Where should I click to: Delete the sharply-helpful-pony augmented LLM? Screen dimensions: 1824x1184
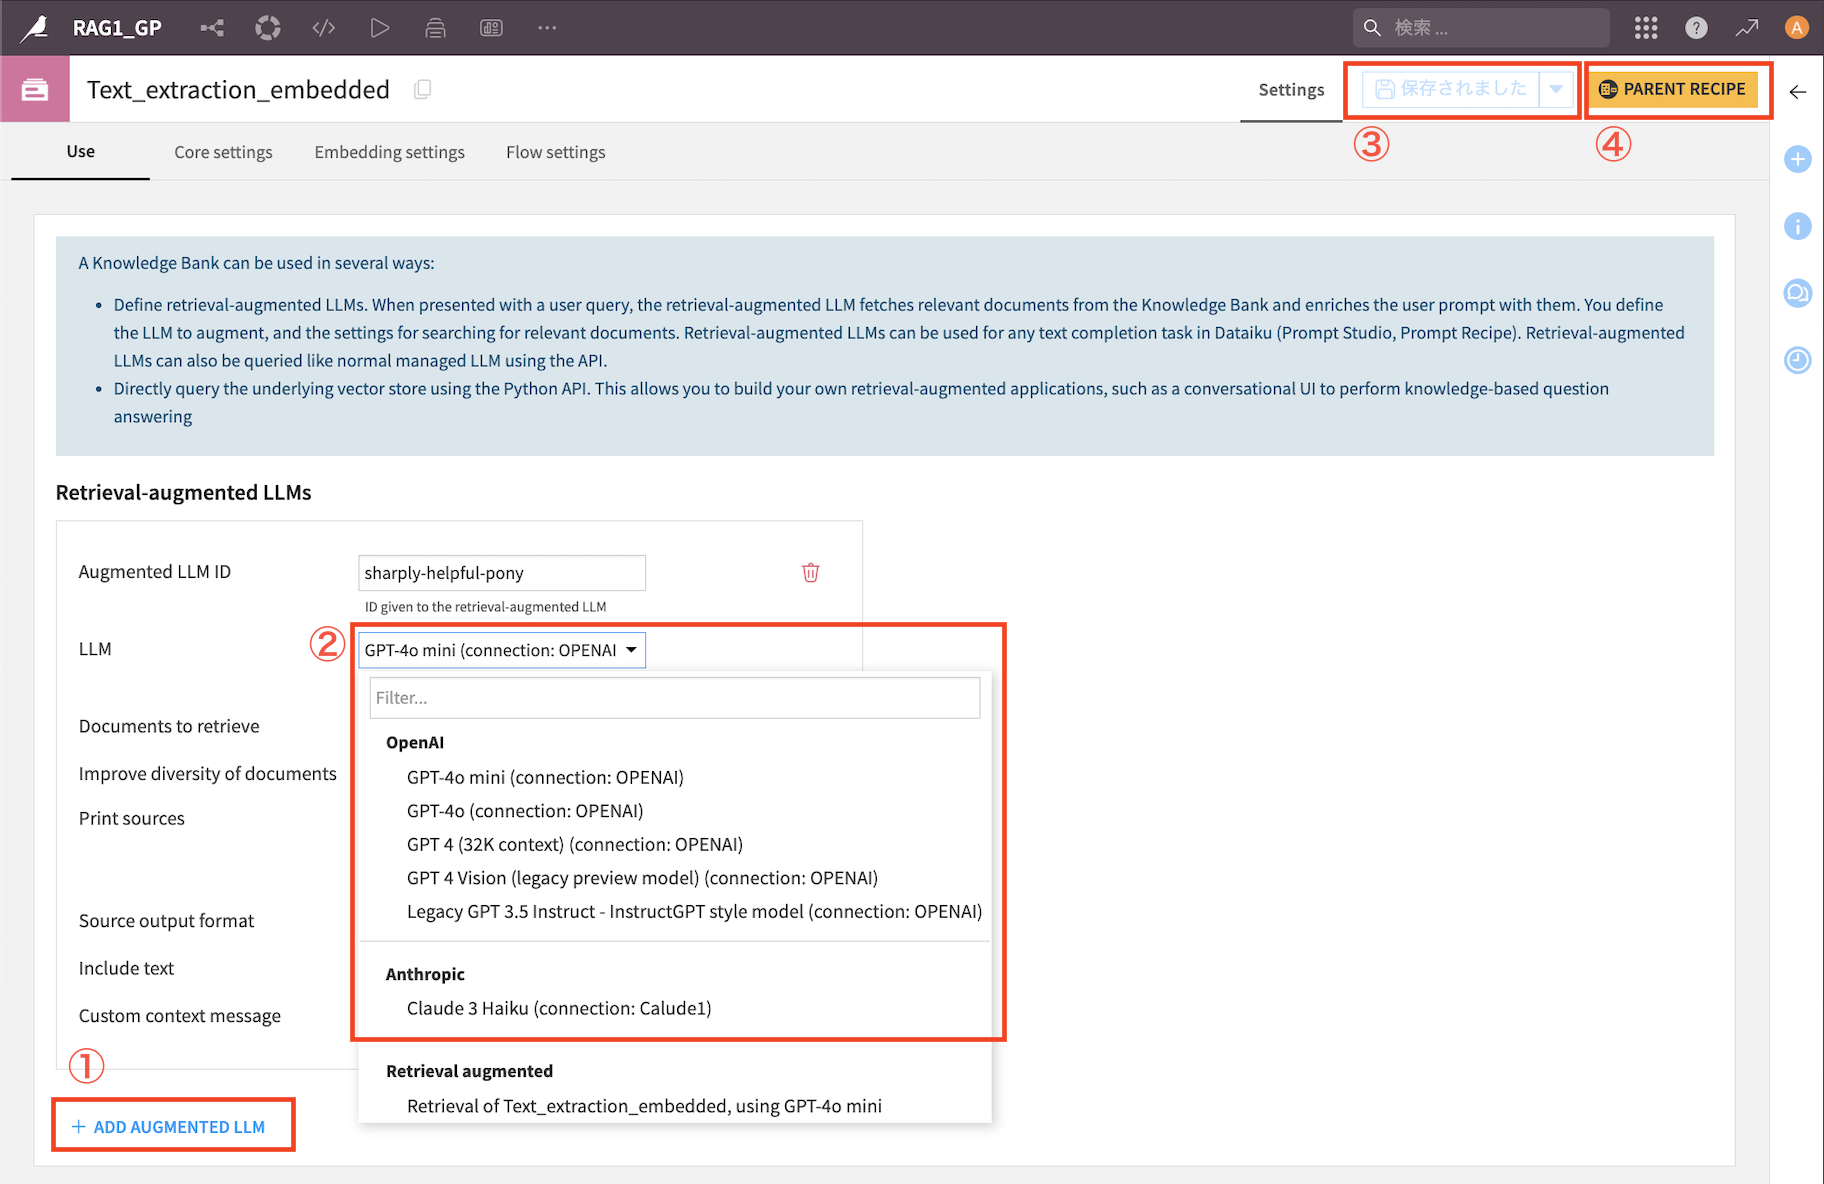(811, 573)
